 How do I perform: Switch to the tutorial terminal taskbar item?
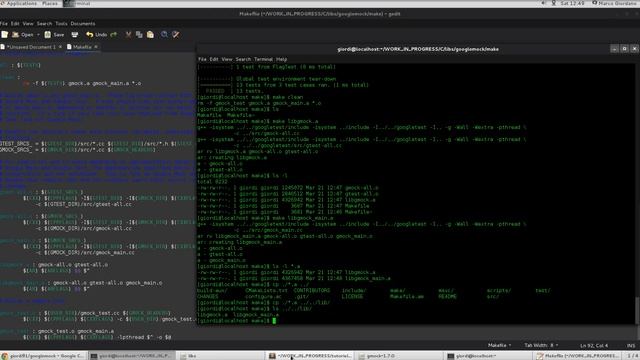tap(310, 356)
